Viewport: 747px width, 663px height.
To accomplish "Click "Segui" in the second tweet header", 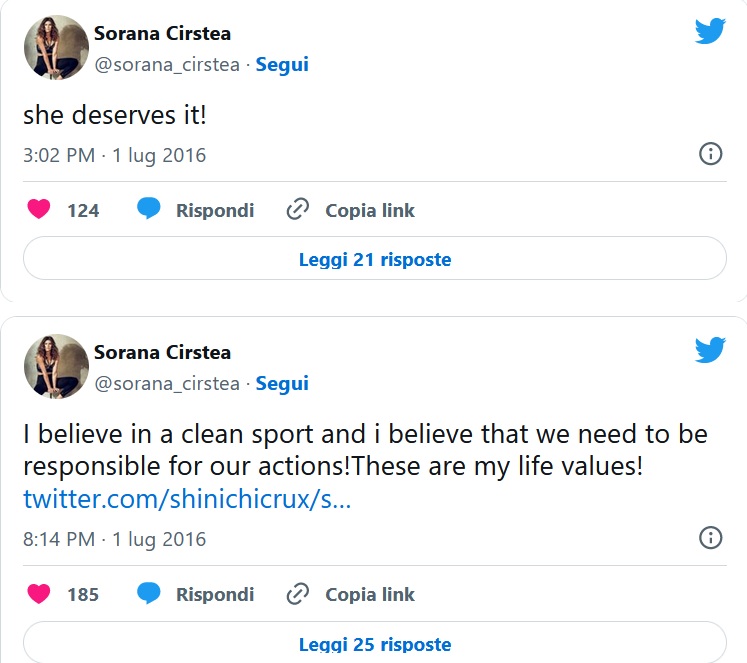I will pos(282,384).
